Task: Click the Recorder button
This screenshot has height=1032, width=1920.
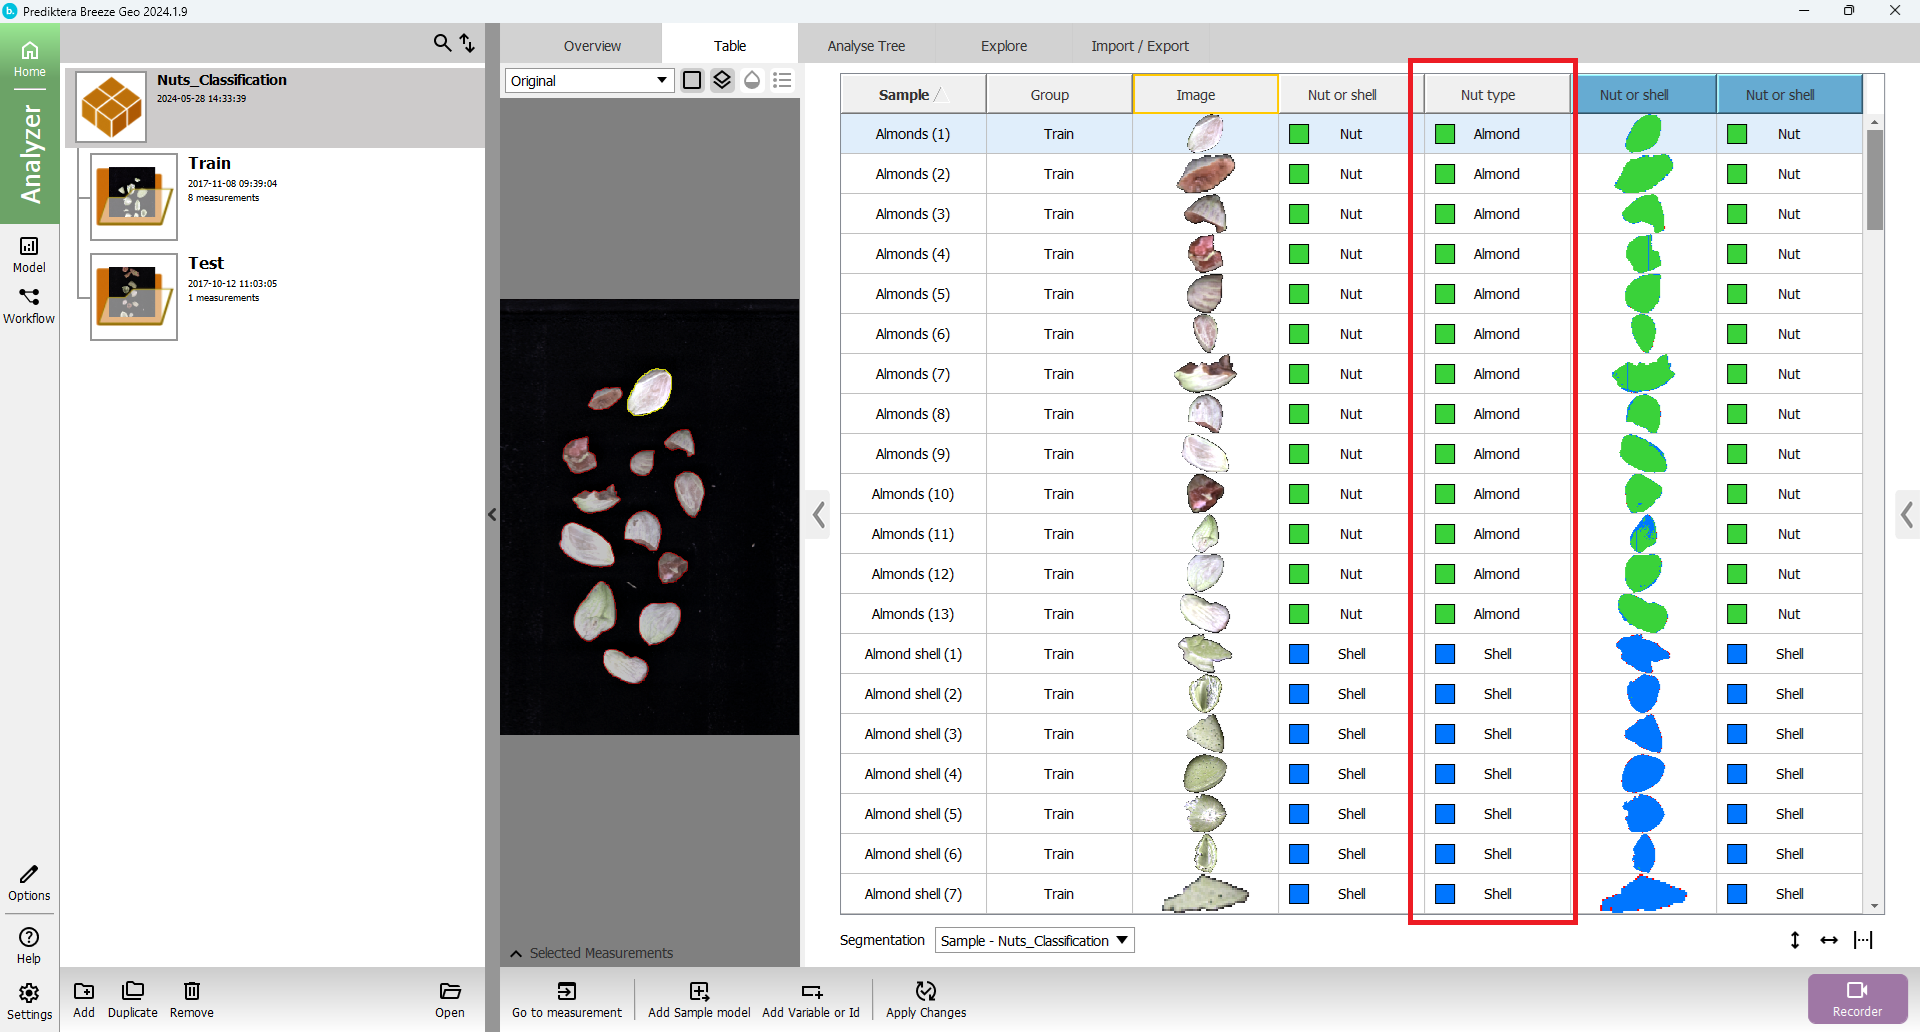Action: pyautogui.click(x=1856, y=998)
